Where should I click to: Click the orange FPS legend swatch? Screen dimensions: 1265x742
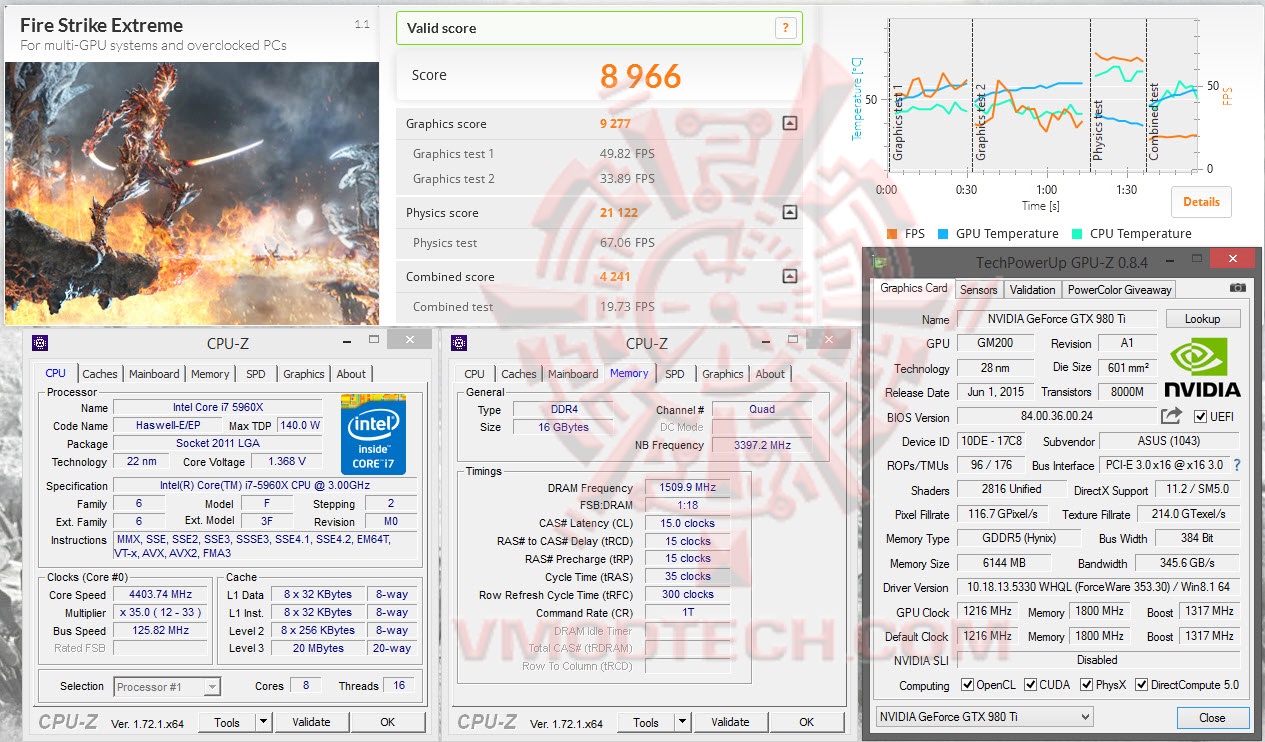click(x=892, y=234)
